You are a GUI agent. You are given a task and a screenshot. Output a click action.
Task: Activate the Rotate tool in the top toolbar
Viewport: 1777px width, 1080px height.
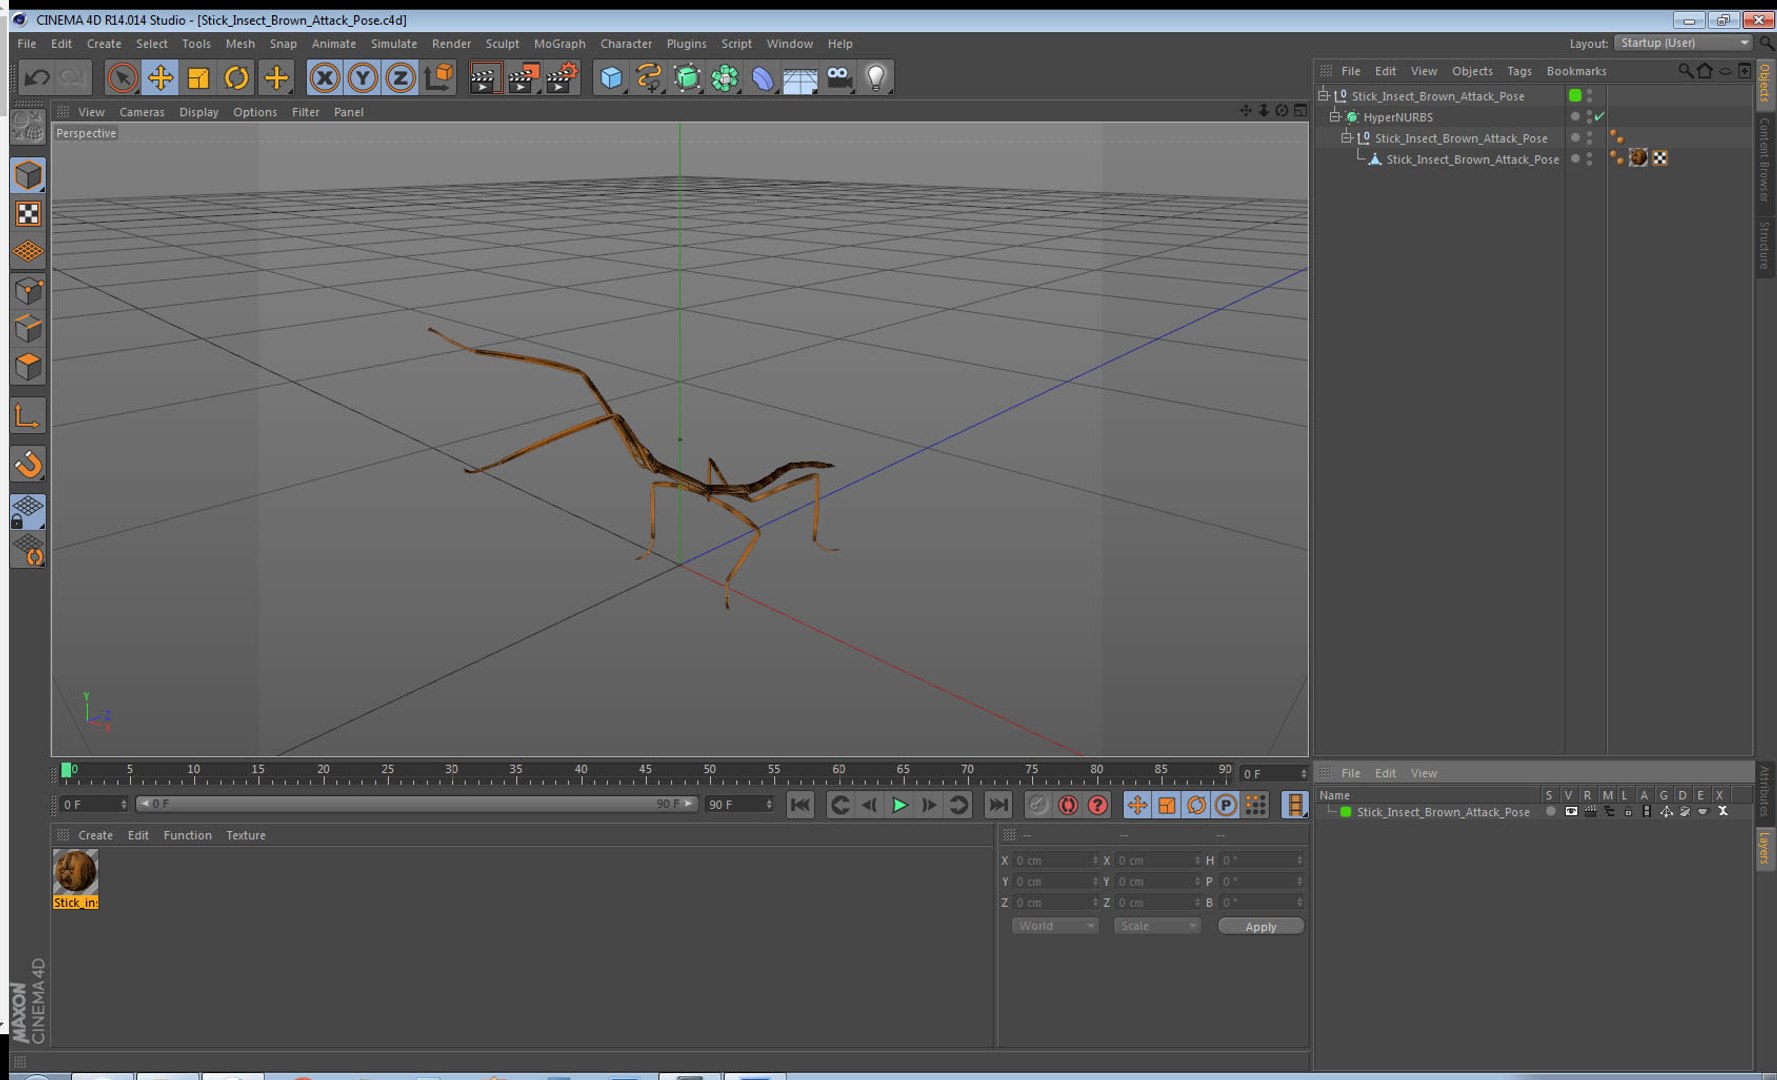pos(236,78)
